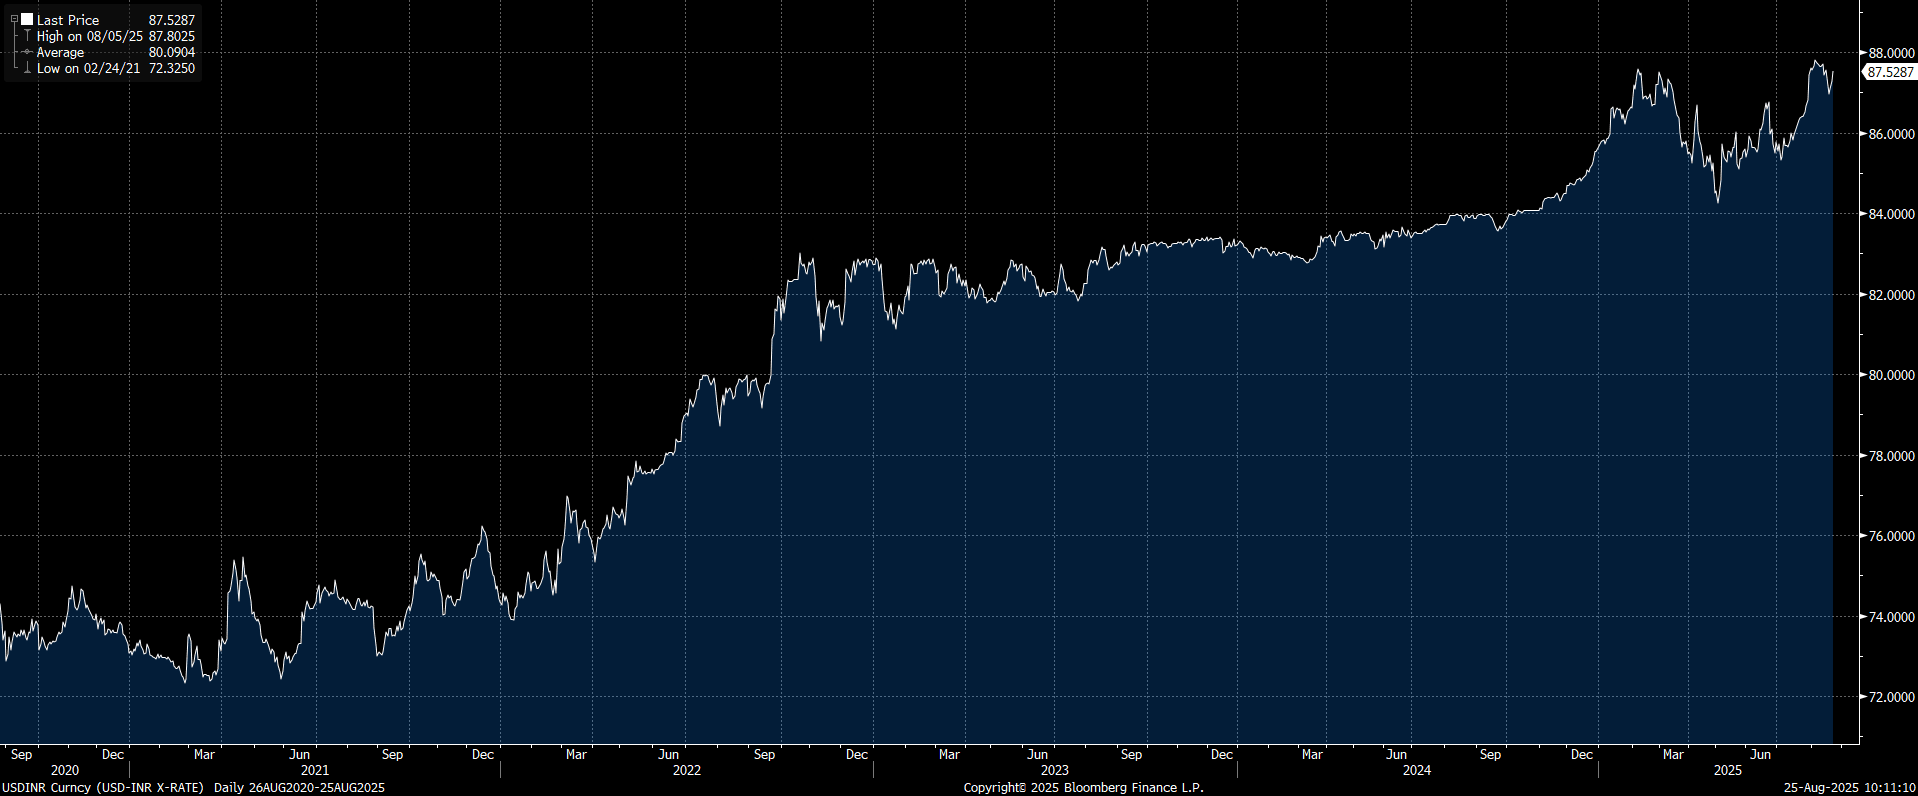Click the Low marker icon in legend
The height and width of the screenshot is (796, 1918).
(27, 68)
